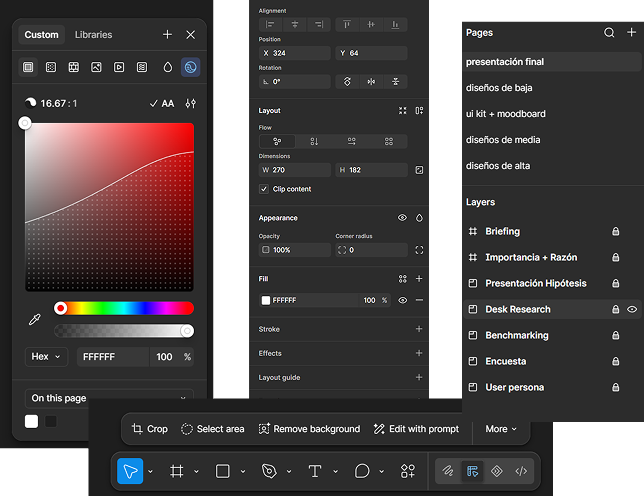This screenshot has width=644, height=496.
Task: Lock aspect ratio beside Dimensions
Action: click(419, 170)
